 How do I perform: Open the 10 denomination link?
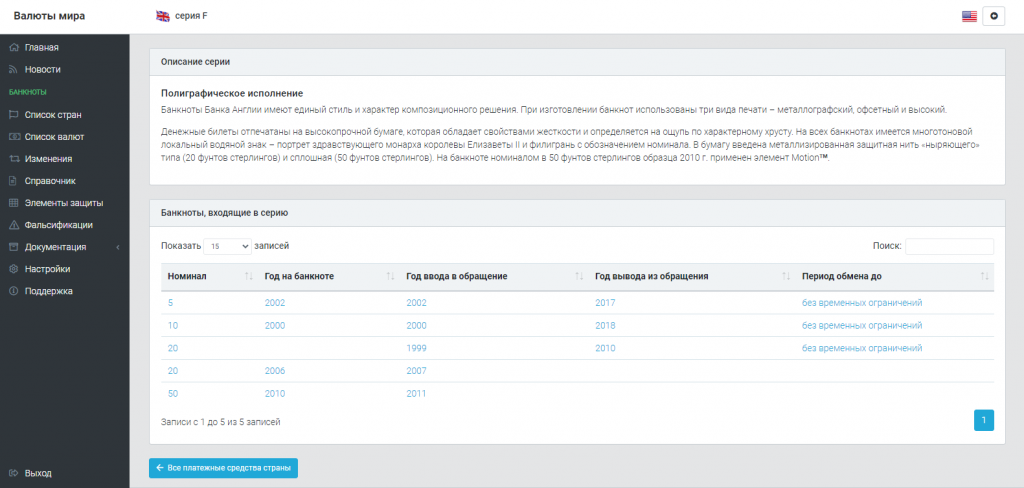pyautogui.click(x=173, y=325)
